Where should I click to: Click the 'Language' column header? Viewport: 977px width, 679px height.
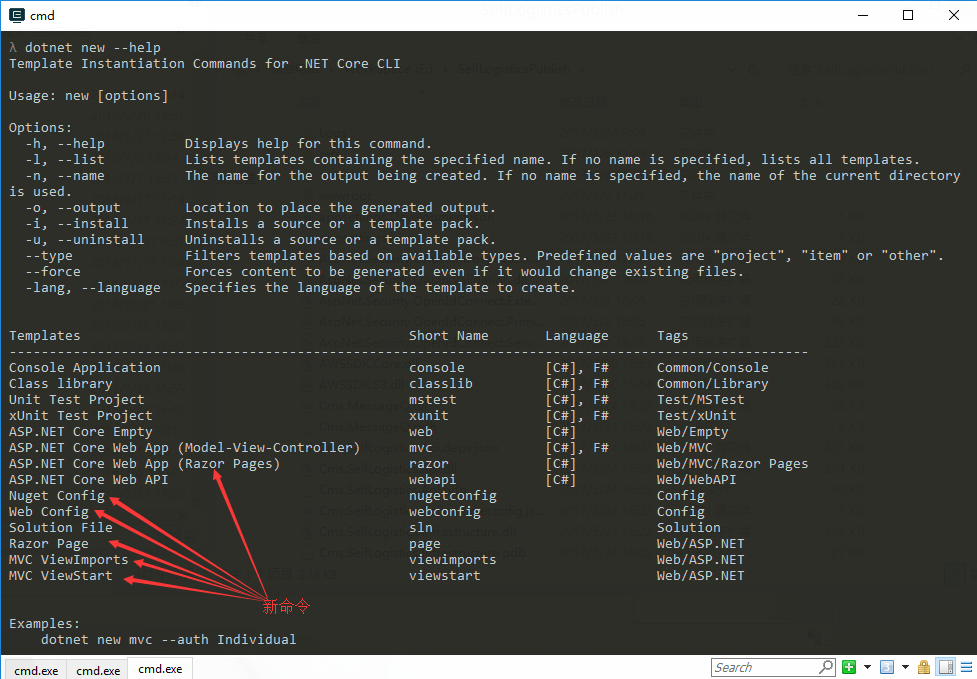coord(577,336)
